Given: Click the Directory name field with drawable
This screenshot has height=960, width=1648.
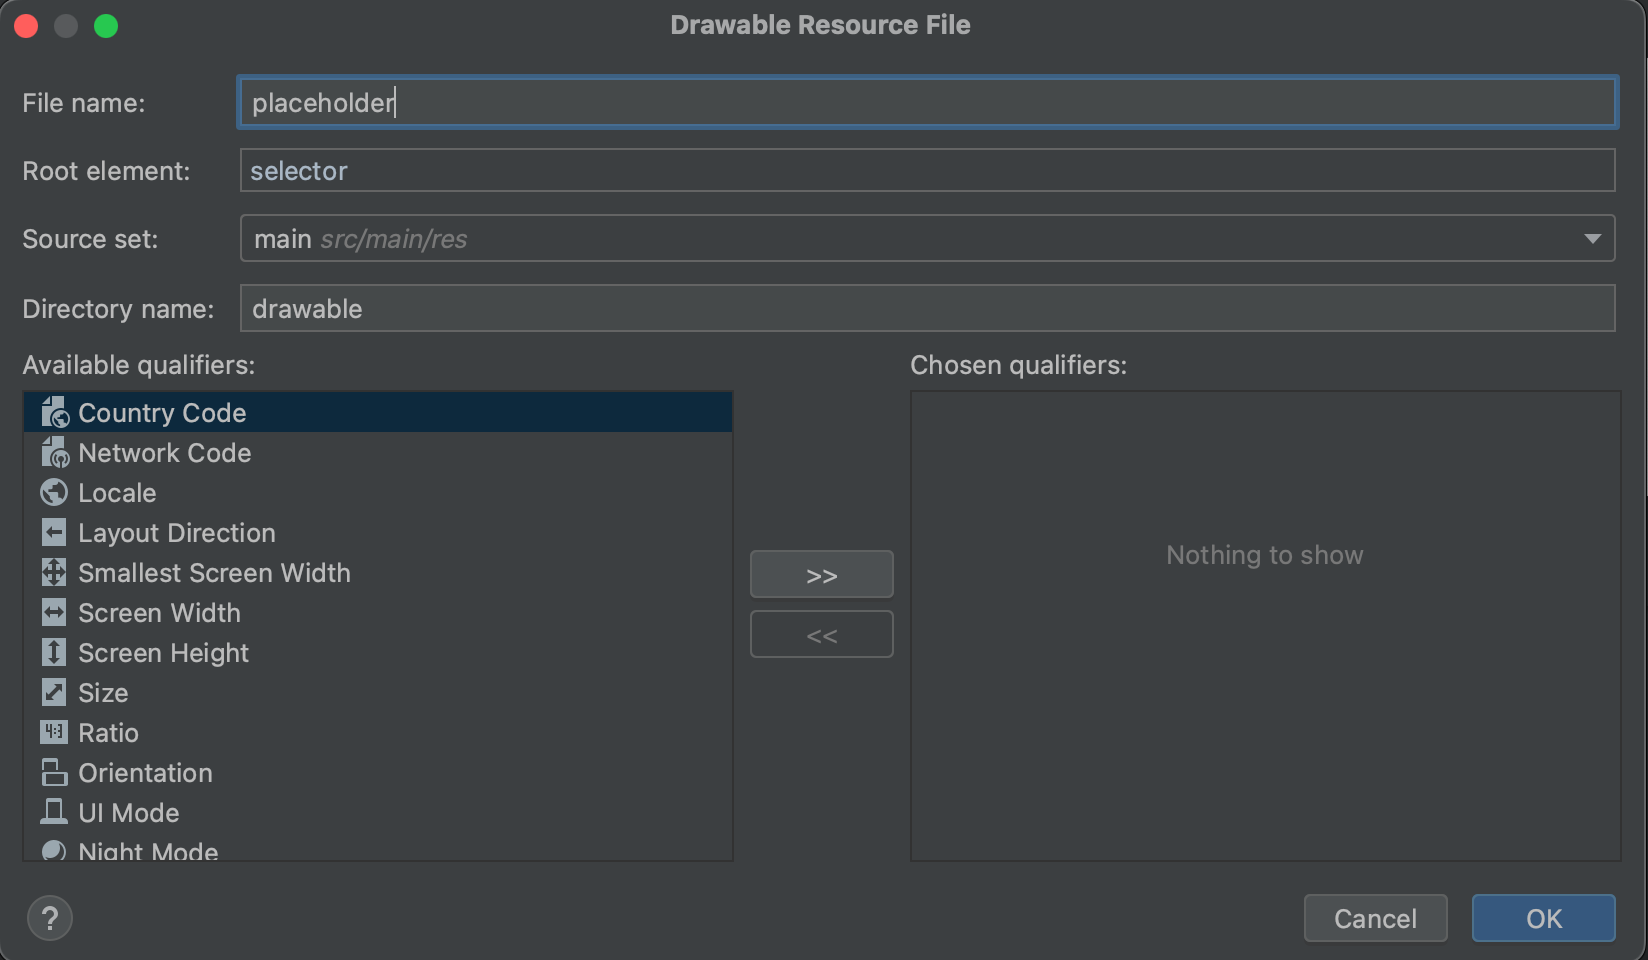Looking at the screenshot, I should [x=927, y=308].
